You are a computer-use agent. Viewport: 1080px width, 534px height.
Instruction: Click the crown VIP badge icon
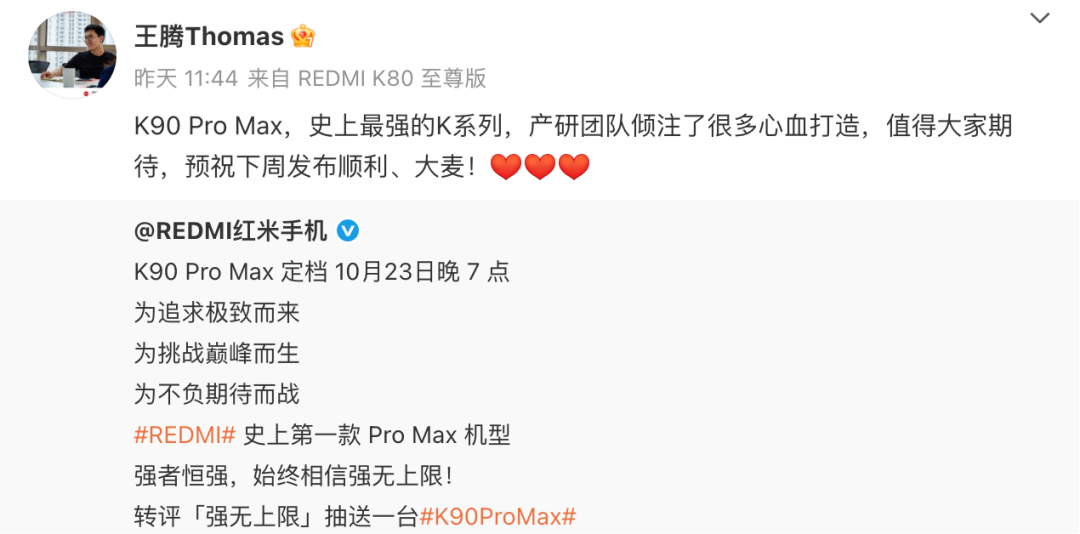click(302, 36)
